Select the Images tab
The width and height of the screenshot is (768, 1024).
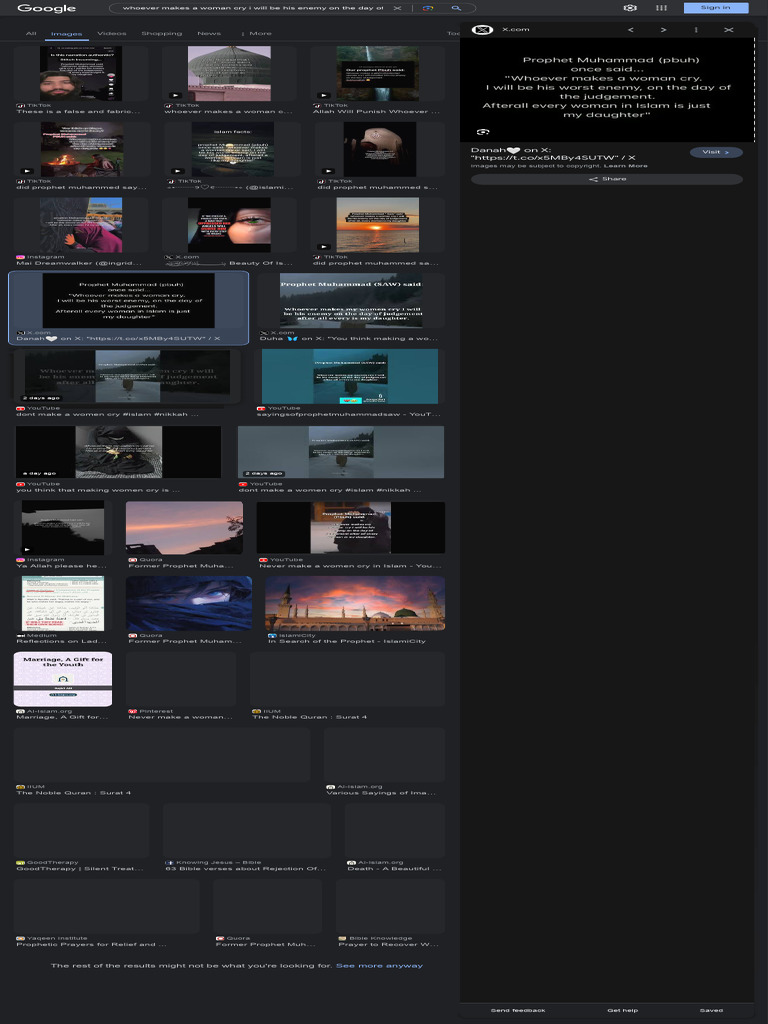(x=67, y=34)
